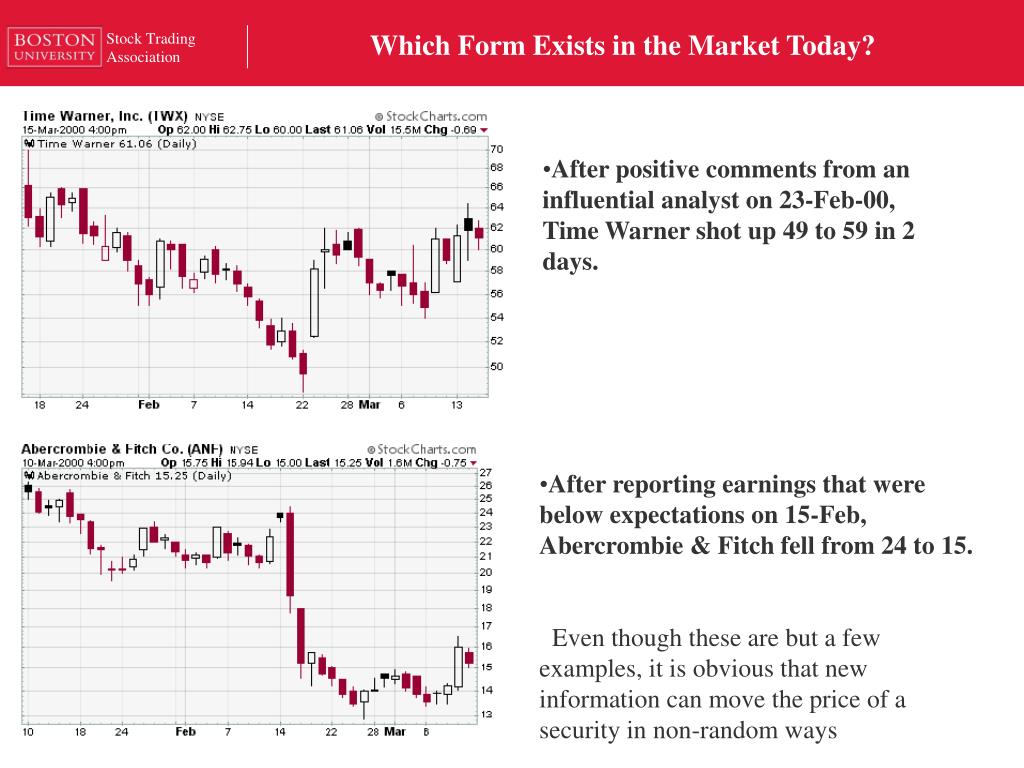
Task: Click the red down arrow beside Chg -0.69
Action: pos(483,130)
